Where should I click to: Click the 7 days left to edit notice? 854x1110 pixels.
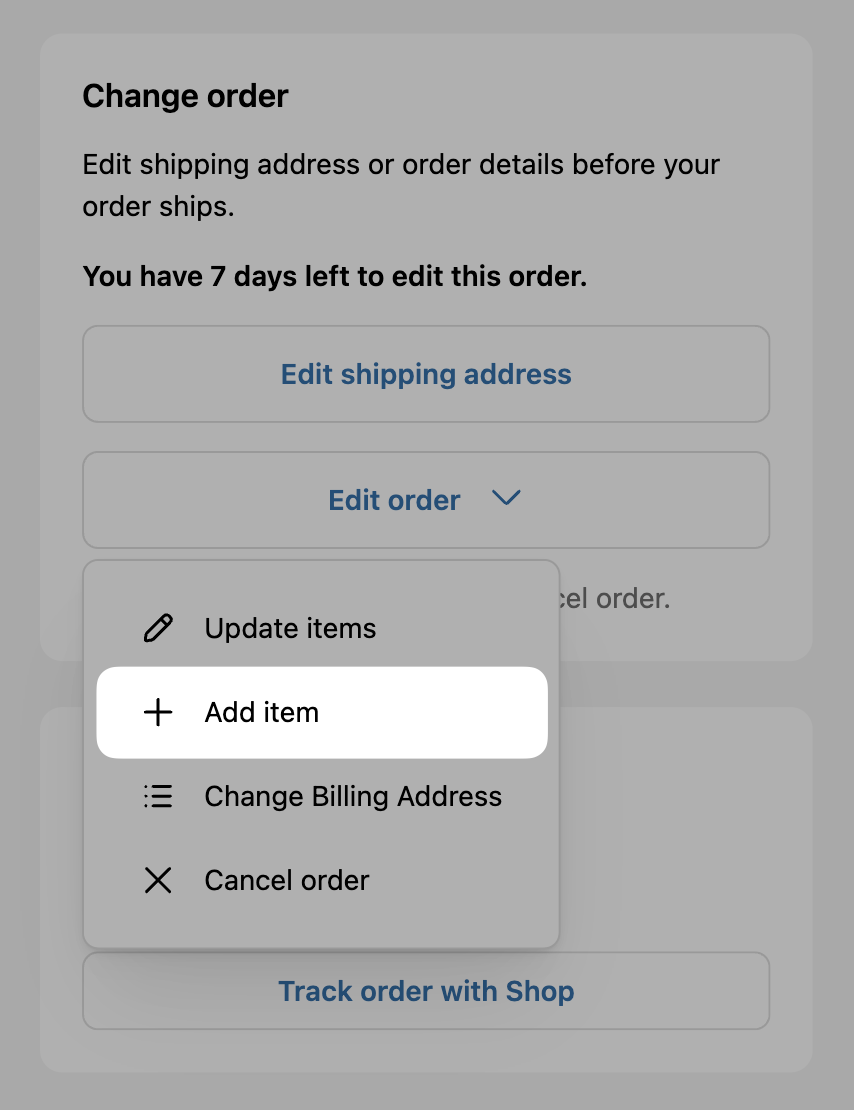[x=335, y=276]
